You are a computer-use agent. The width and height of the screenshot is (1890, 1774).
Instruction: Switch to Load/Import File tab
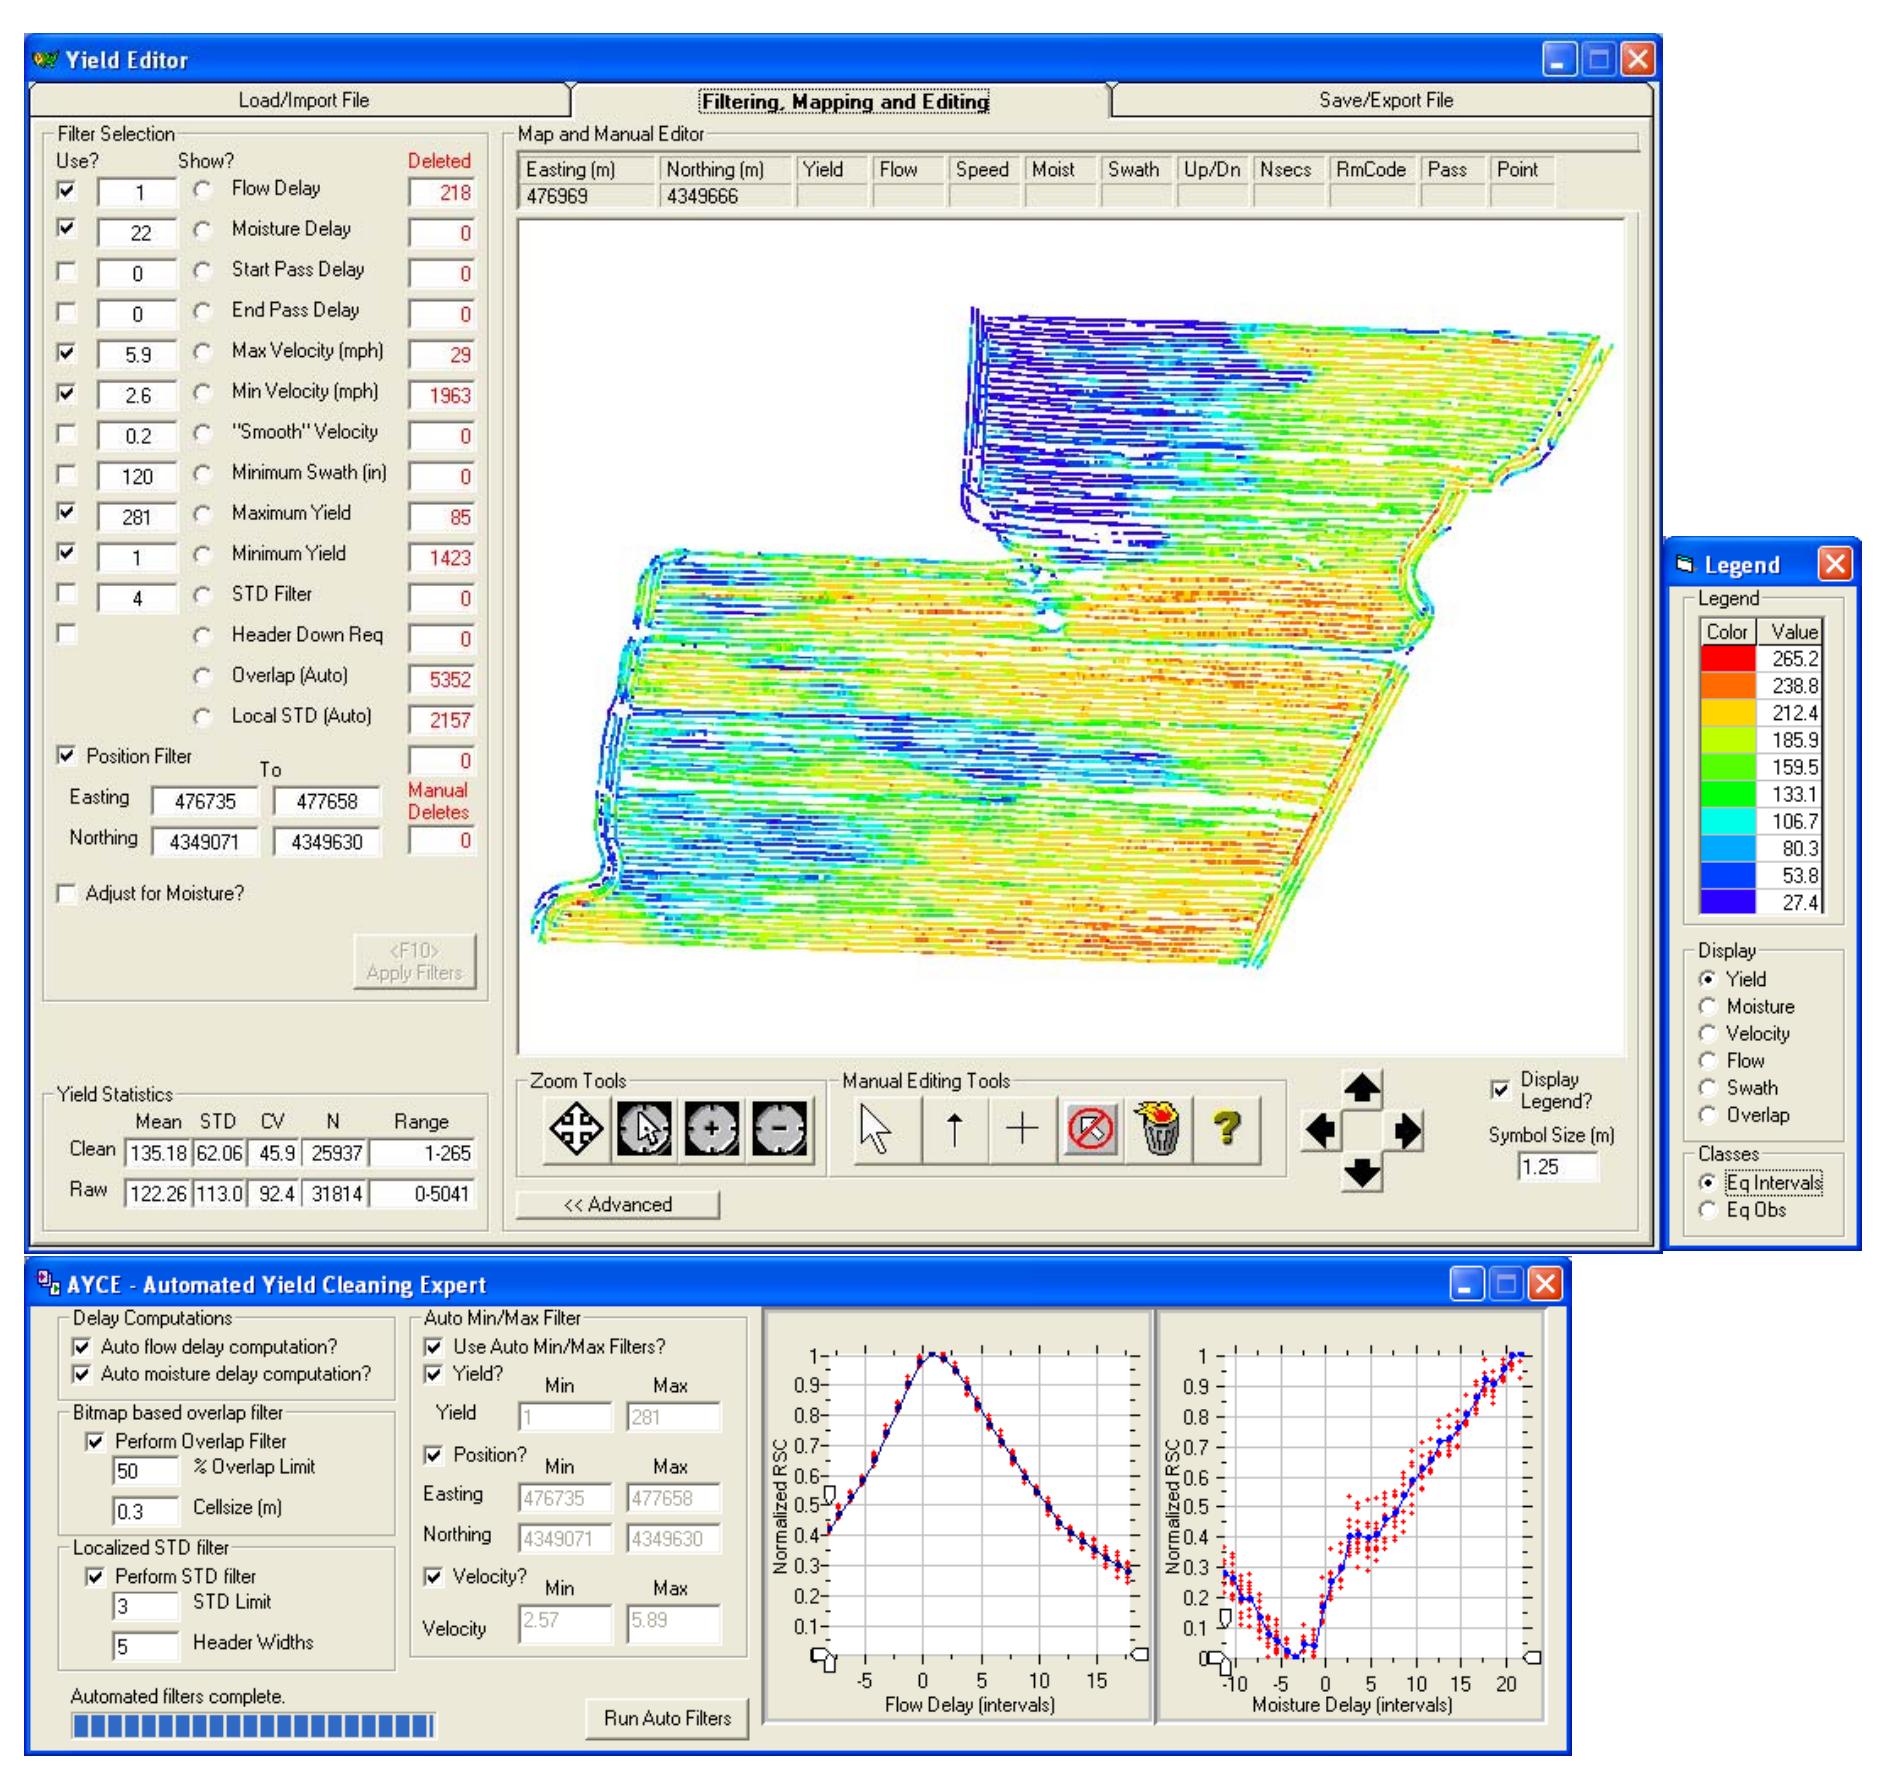[x=300, y=100]
